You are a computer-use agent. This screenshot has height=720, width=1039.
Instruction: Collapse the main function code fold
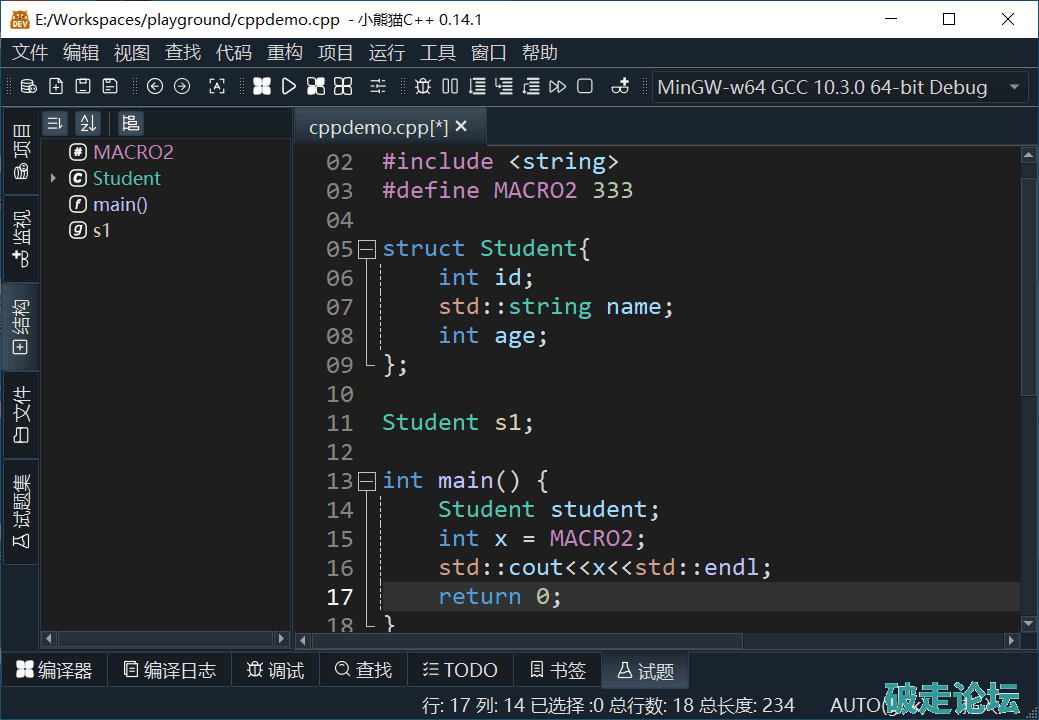[x=367, y=481]
